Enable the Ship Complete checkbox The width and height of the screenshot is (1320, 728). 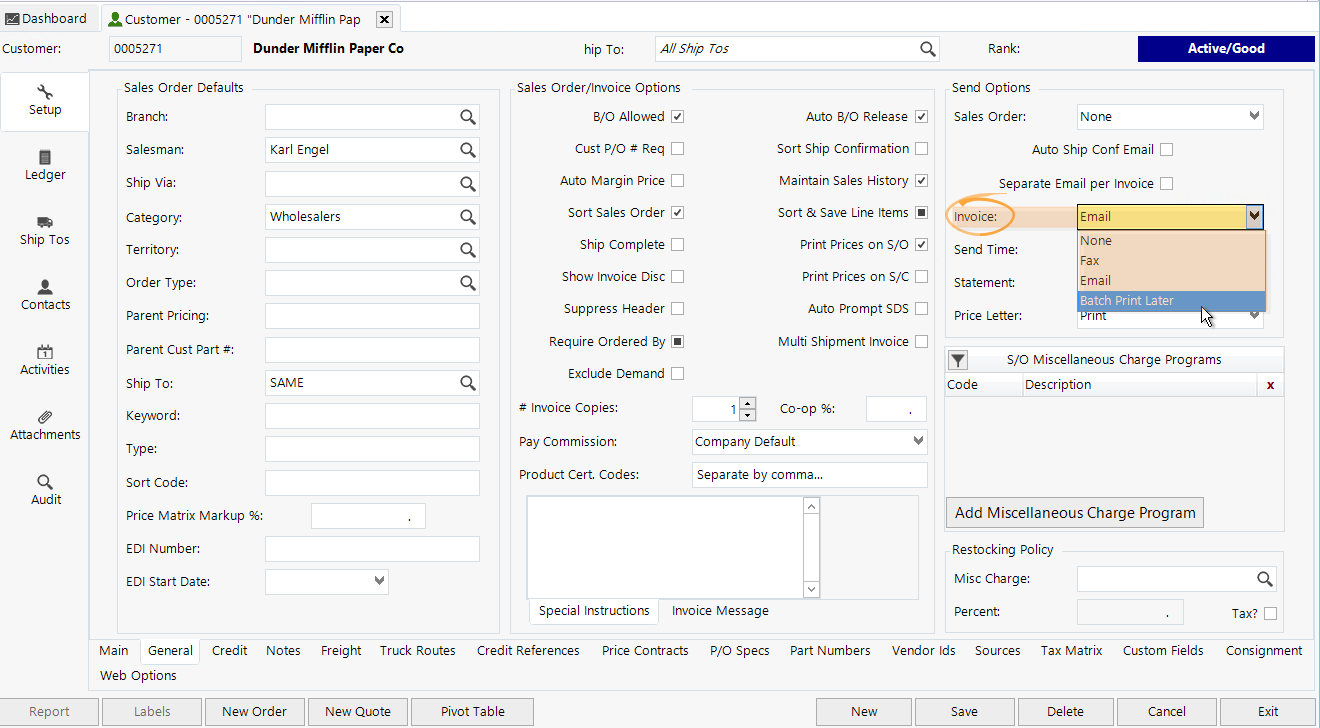tap(678, 244)
